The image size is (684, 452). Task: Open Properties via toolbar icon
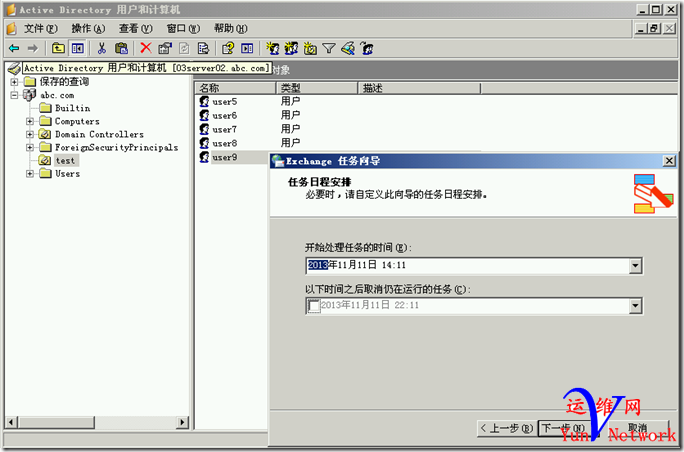(x=165, y=48)
